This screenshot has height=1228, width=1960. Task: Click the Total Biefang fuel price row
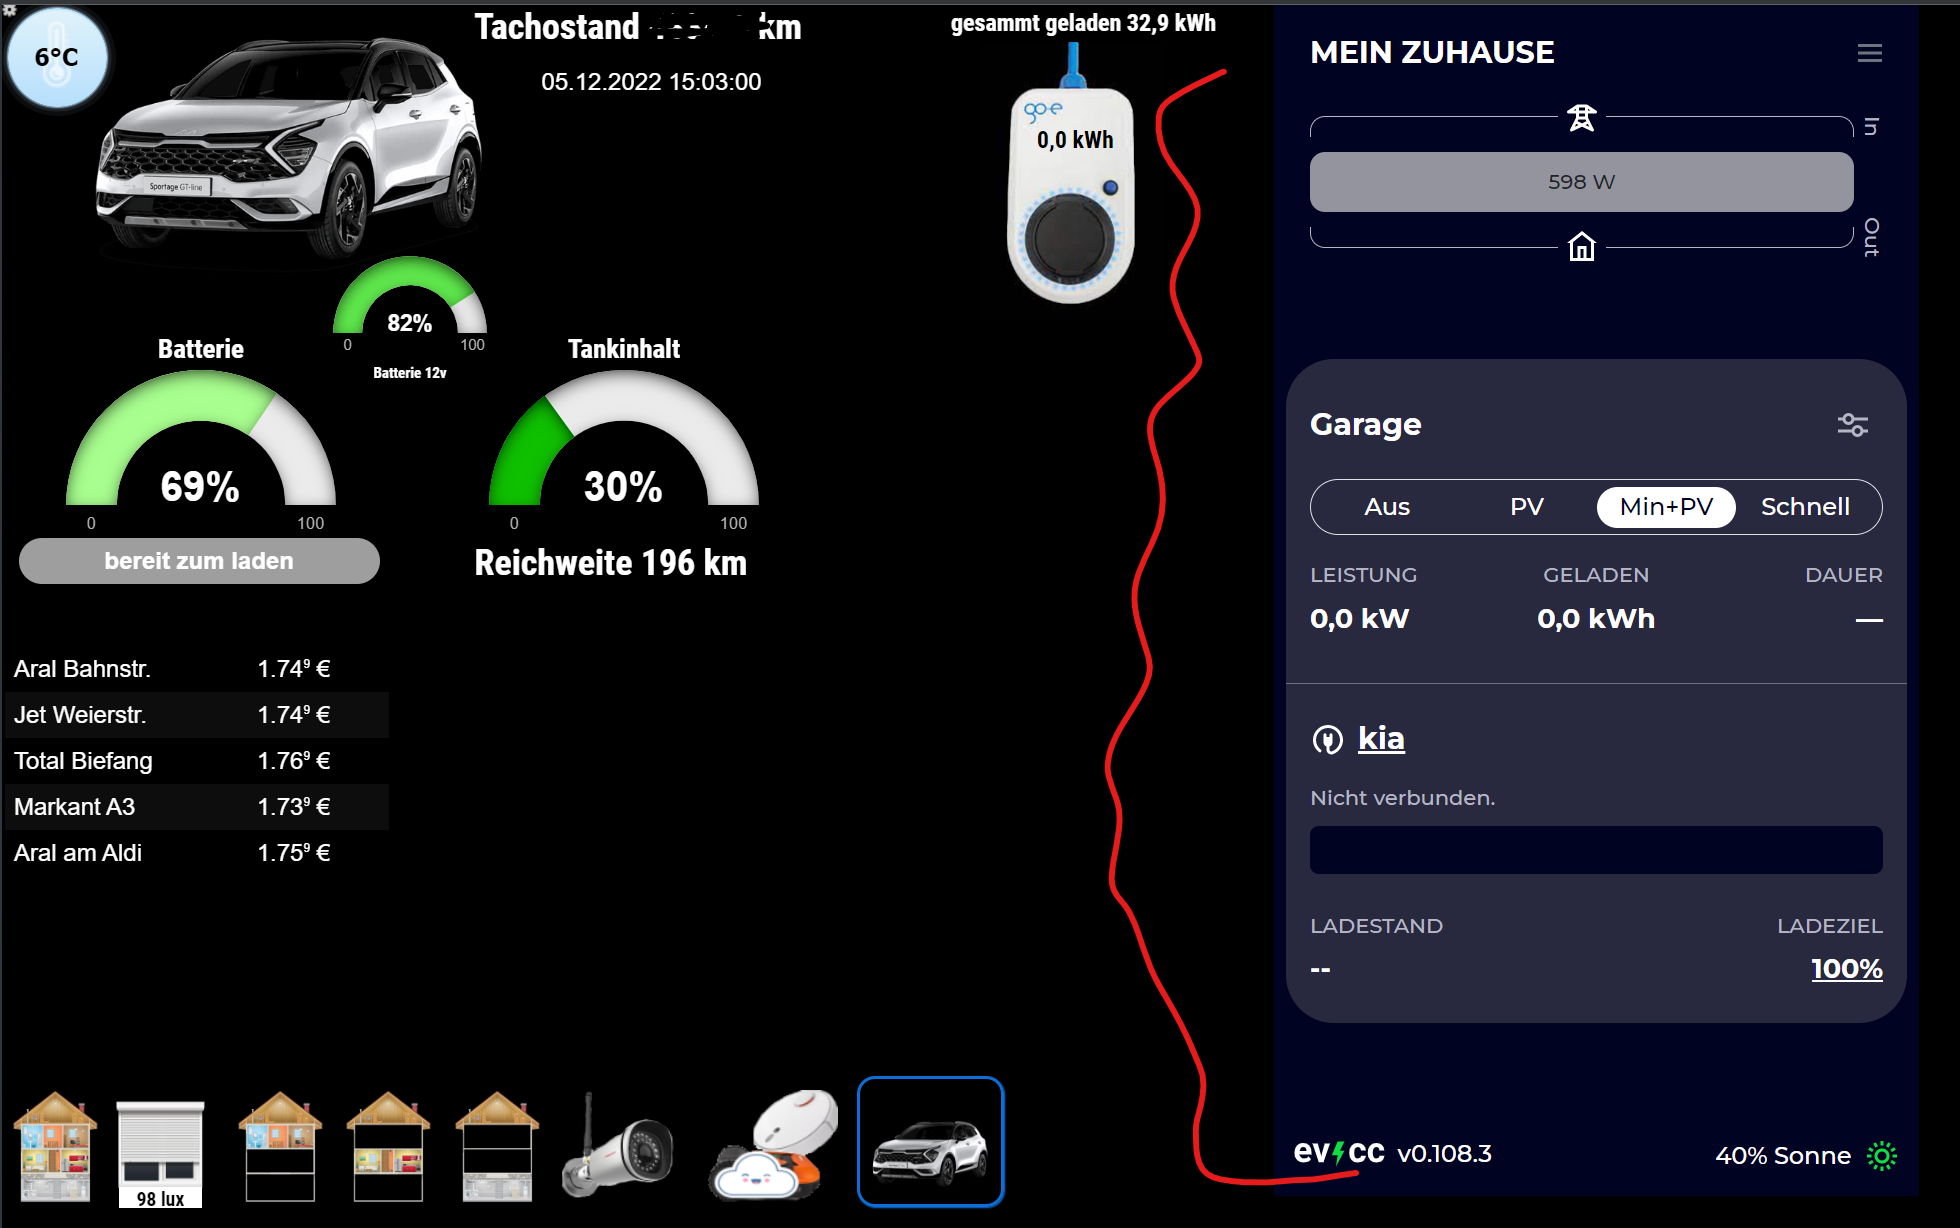pyautogui.click(x=196, y=761)
